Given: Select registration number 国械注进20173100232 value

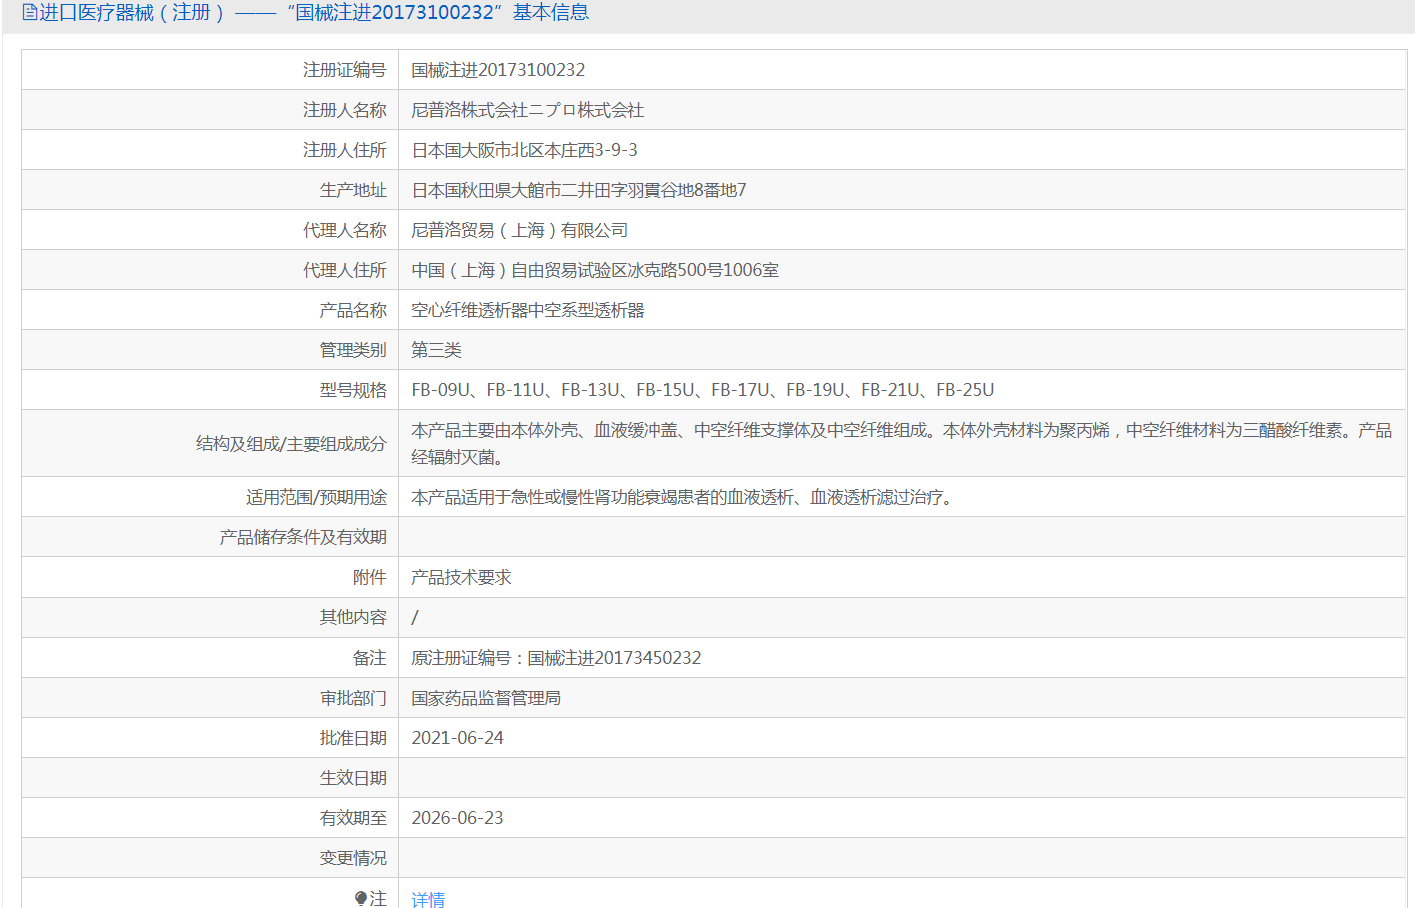Looking at the screenshot, I should click(498, 70).
